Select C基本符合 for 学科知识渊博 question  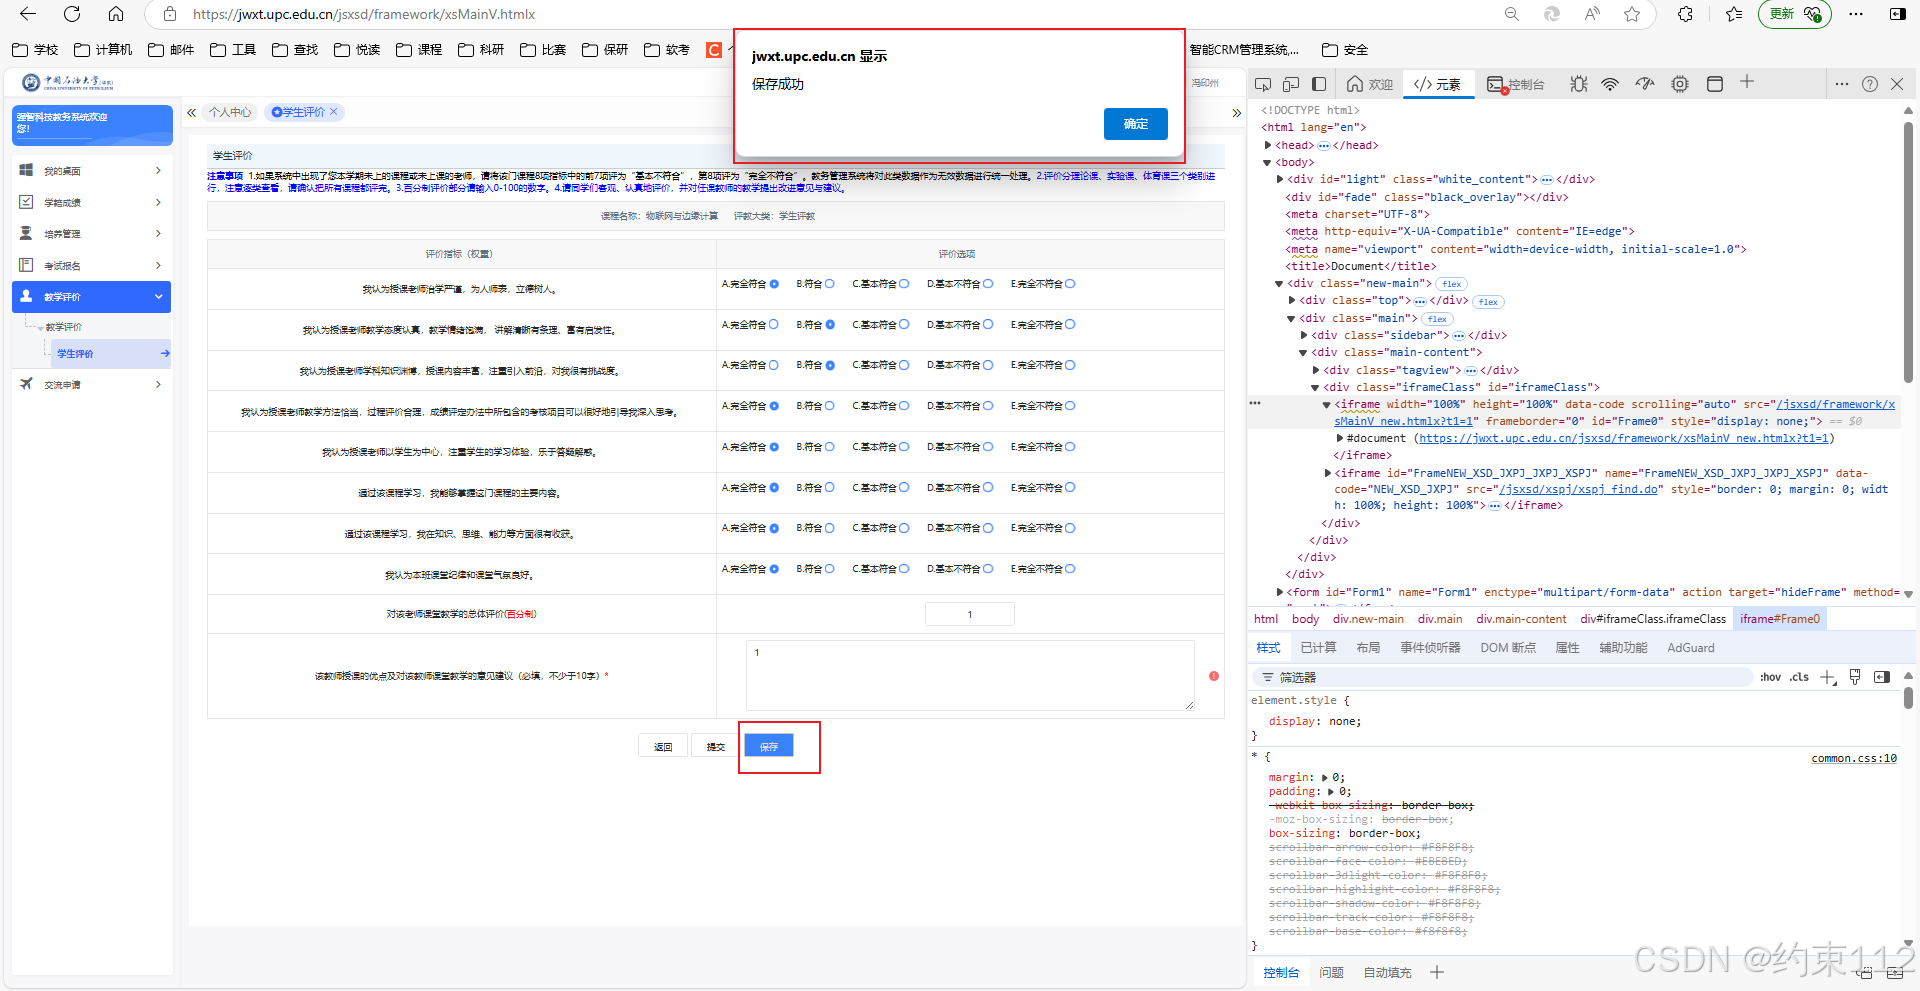(x=904, y=365)
